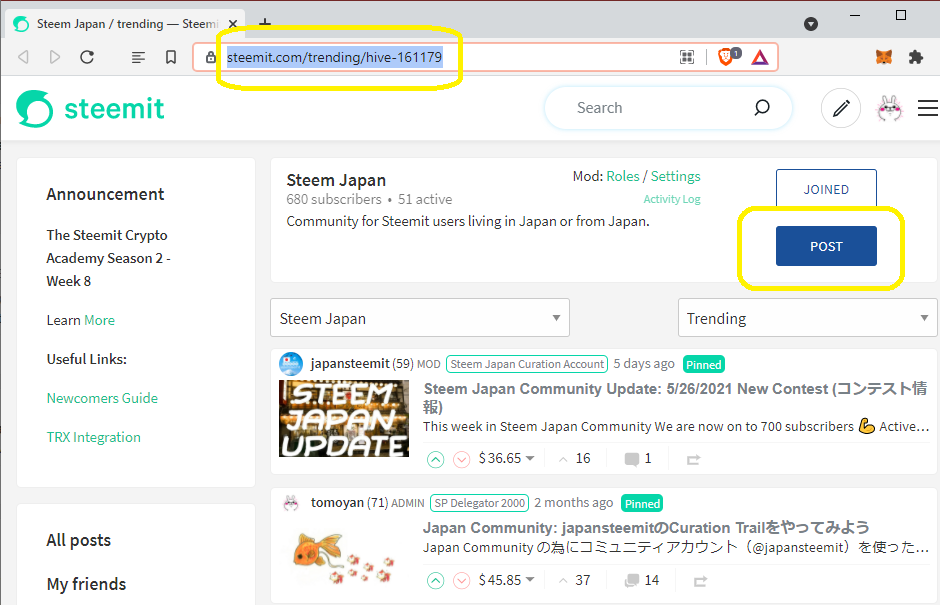Image resolution: width=940 pixels, height=605 pixels.
Task: Open All posts in sidebar
Action: [79, 540]
